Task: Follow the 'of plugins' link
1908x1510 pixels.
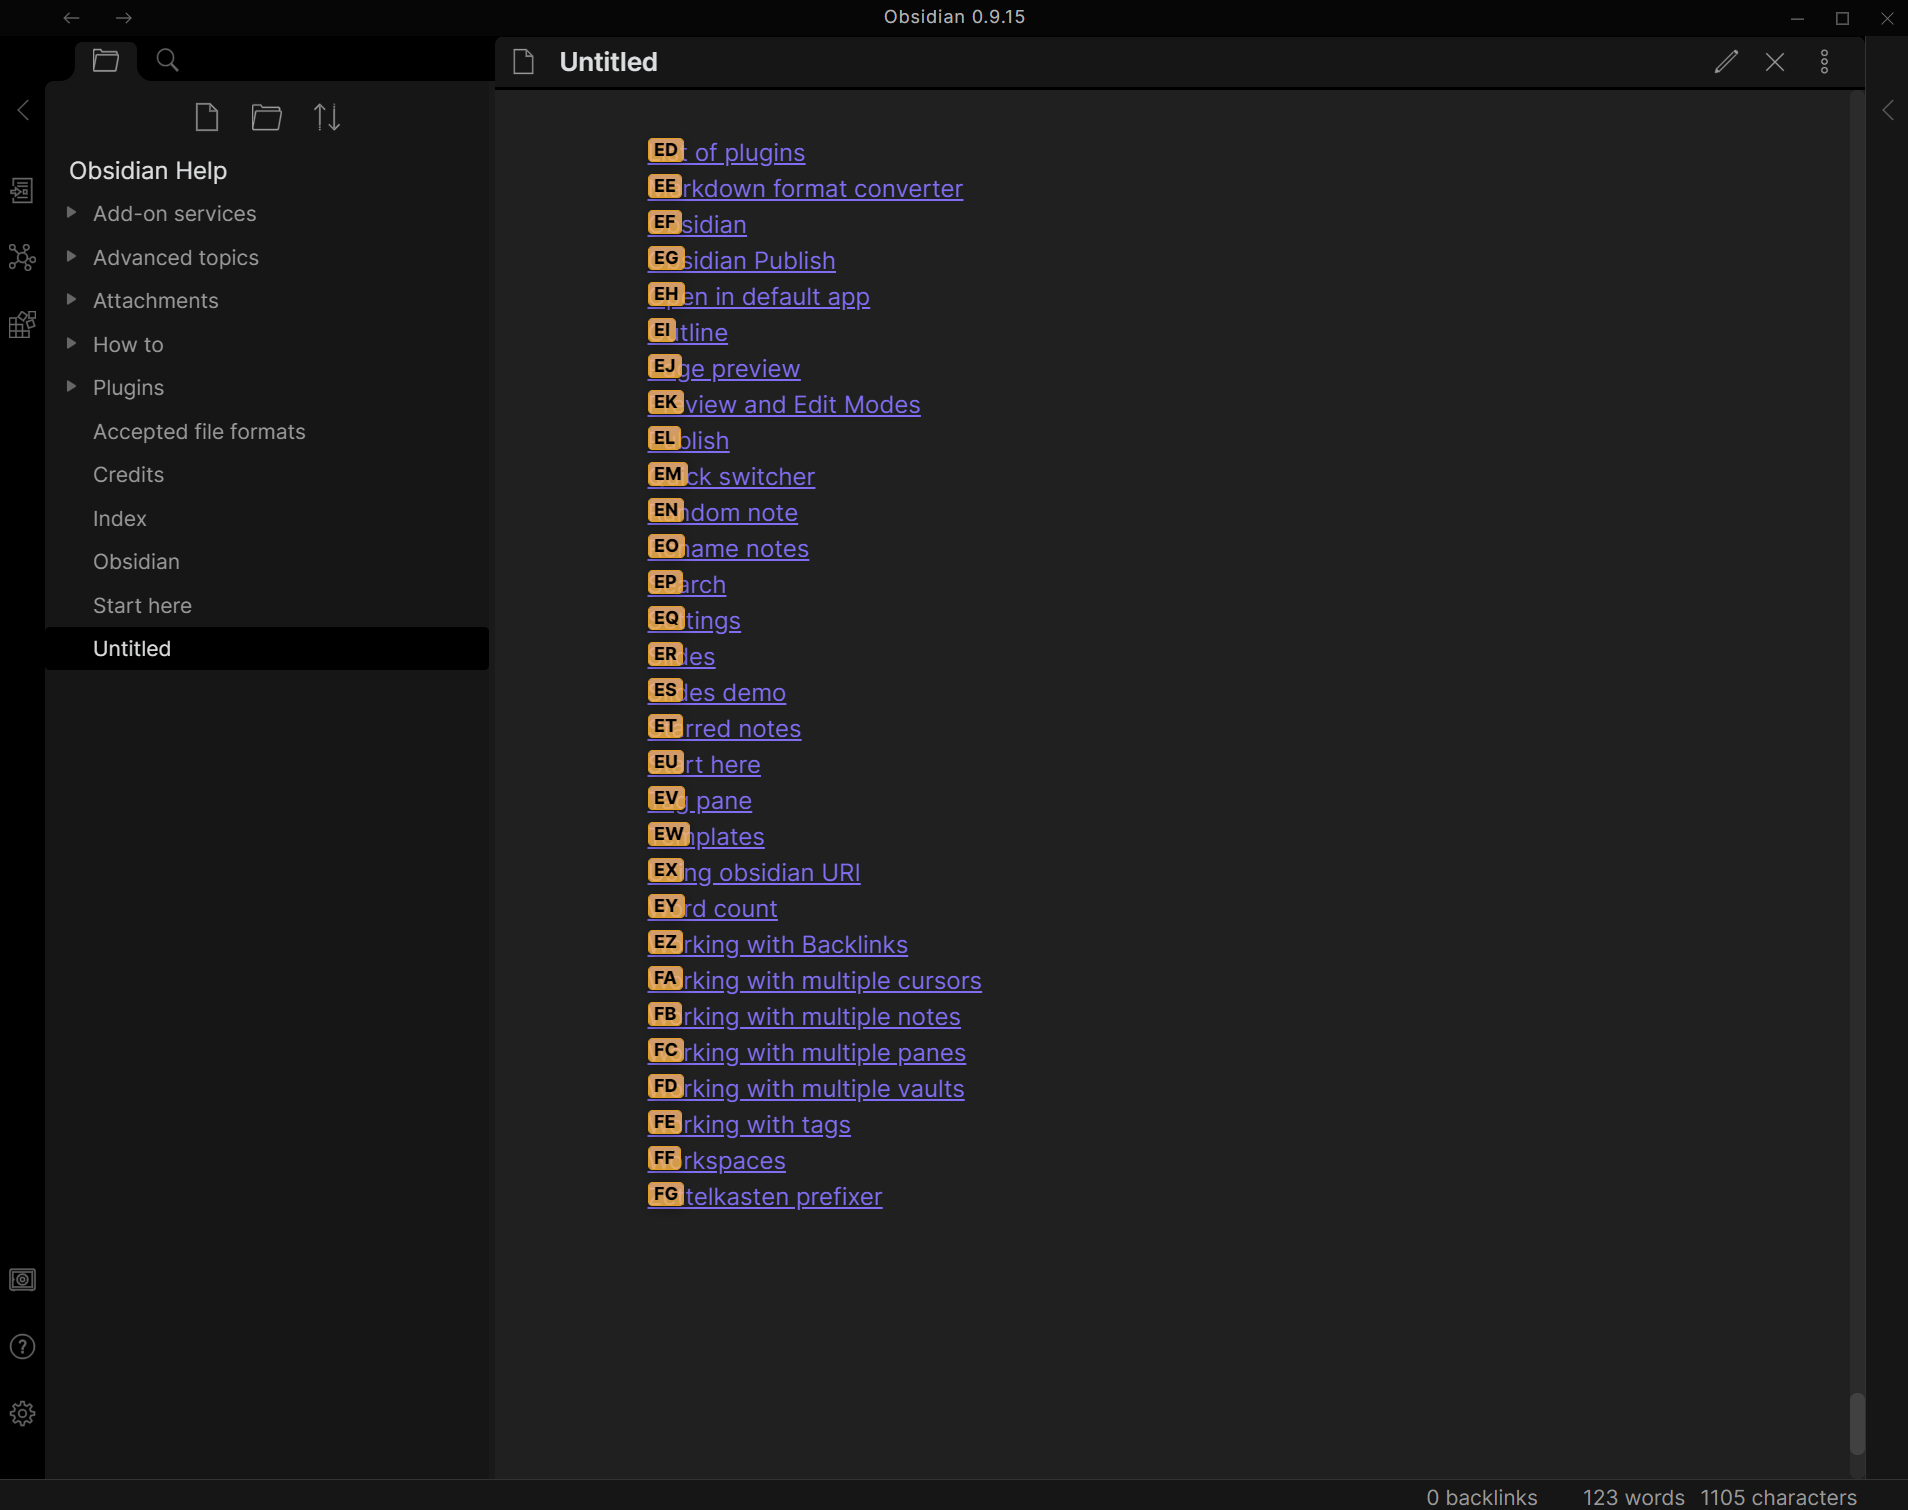Action: pyautogui.click(x=726, y=152)
